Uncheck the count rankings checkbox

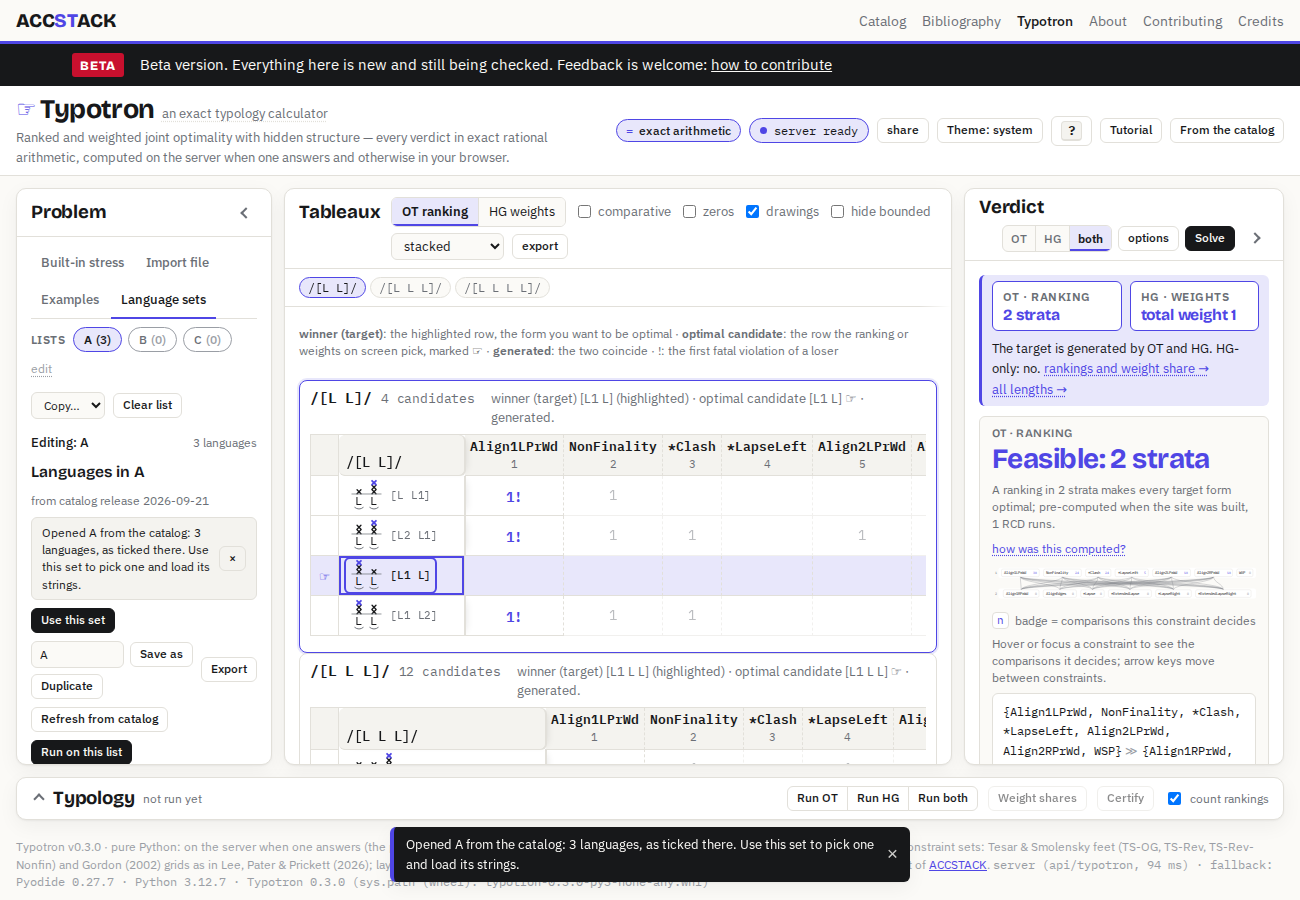pos(1175,798)
